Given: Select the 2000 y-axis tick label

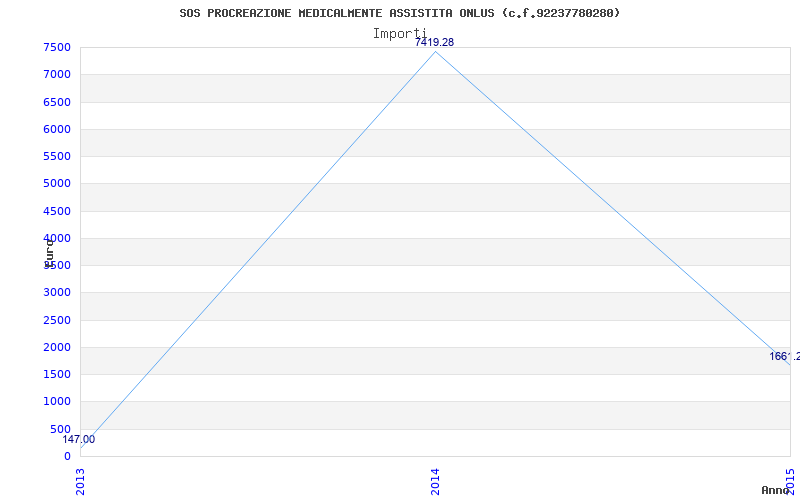Looking at the screenshot, I should [x=57, y=348].
